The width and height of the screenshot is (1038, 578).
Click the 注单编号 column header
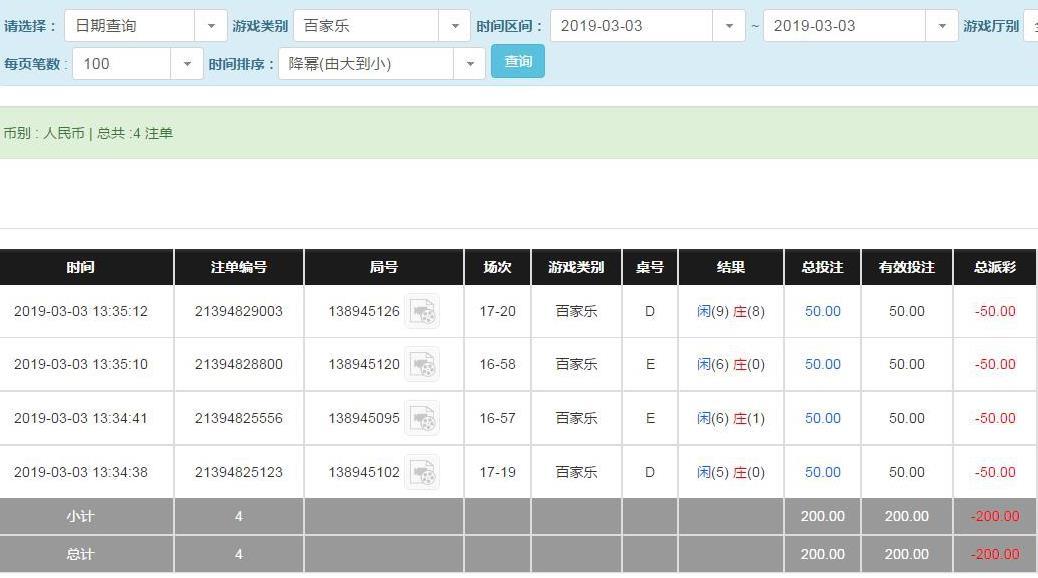[238, 267]
